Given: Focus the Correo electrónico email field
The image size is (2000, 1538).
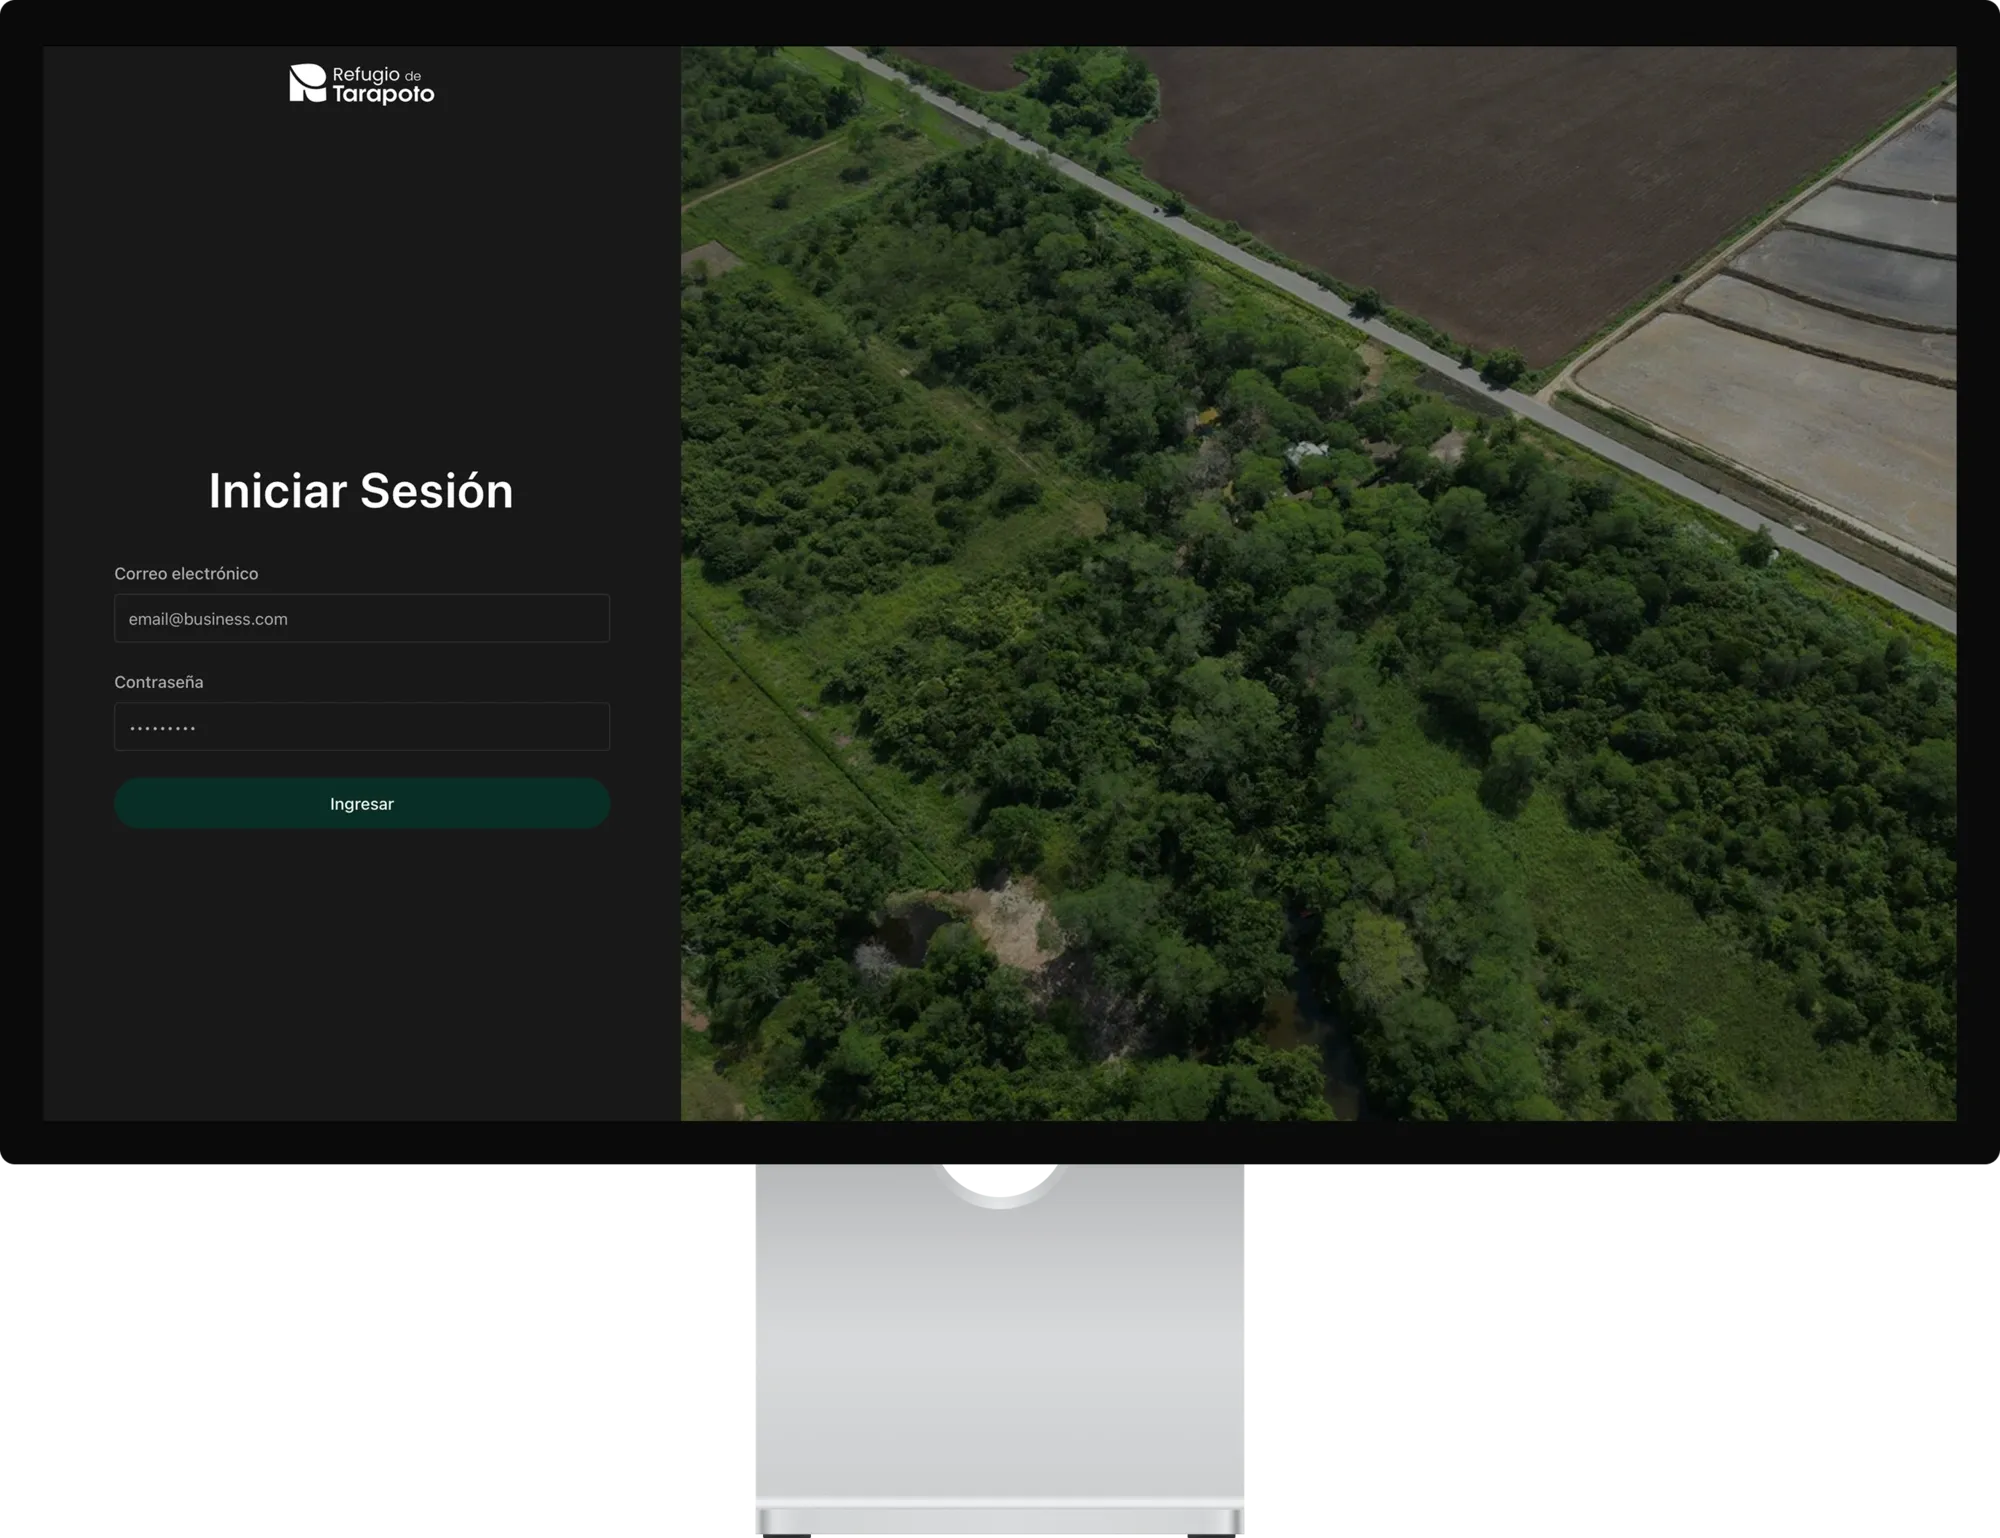Looking at the screenshot, I should [362, 618].
